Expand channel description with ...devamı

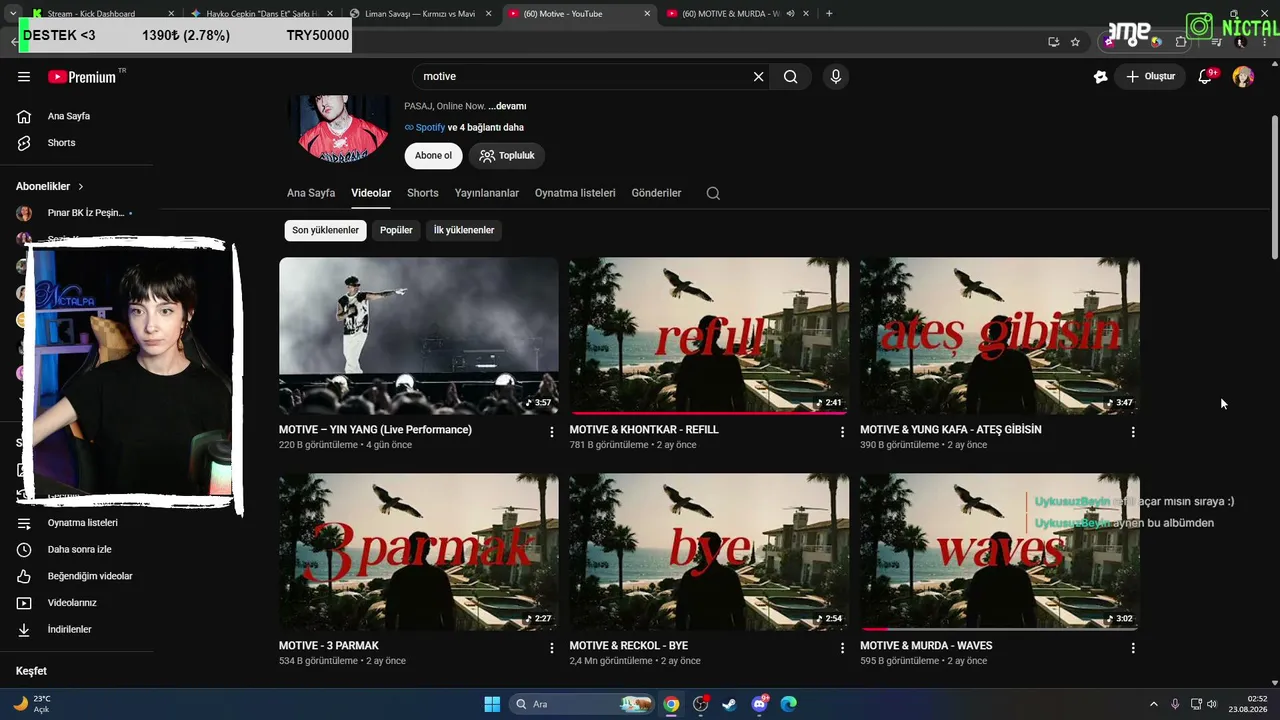tap(507, 106)
